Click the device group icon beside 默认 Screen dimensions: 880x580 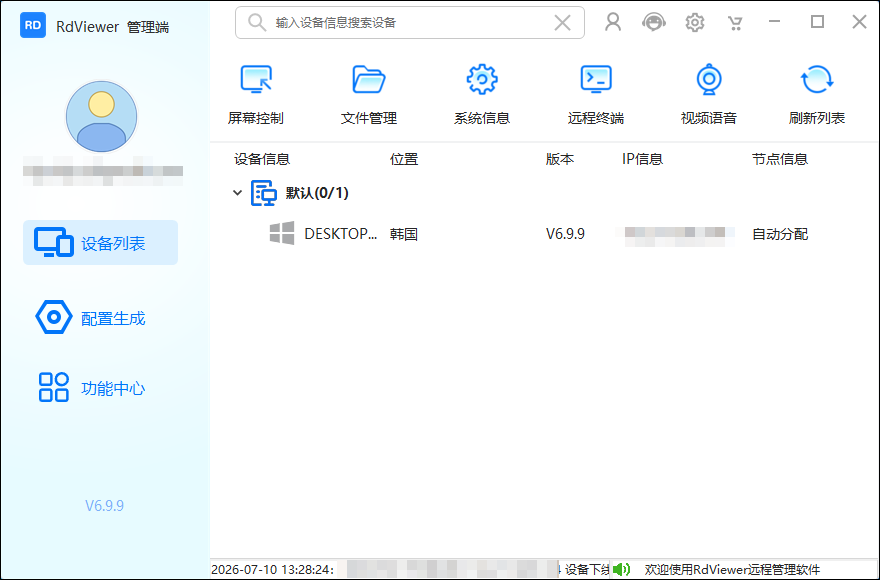click(263, 193)
